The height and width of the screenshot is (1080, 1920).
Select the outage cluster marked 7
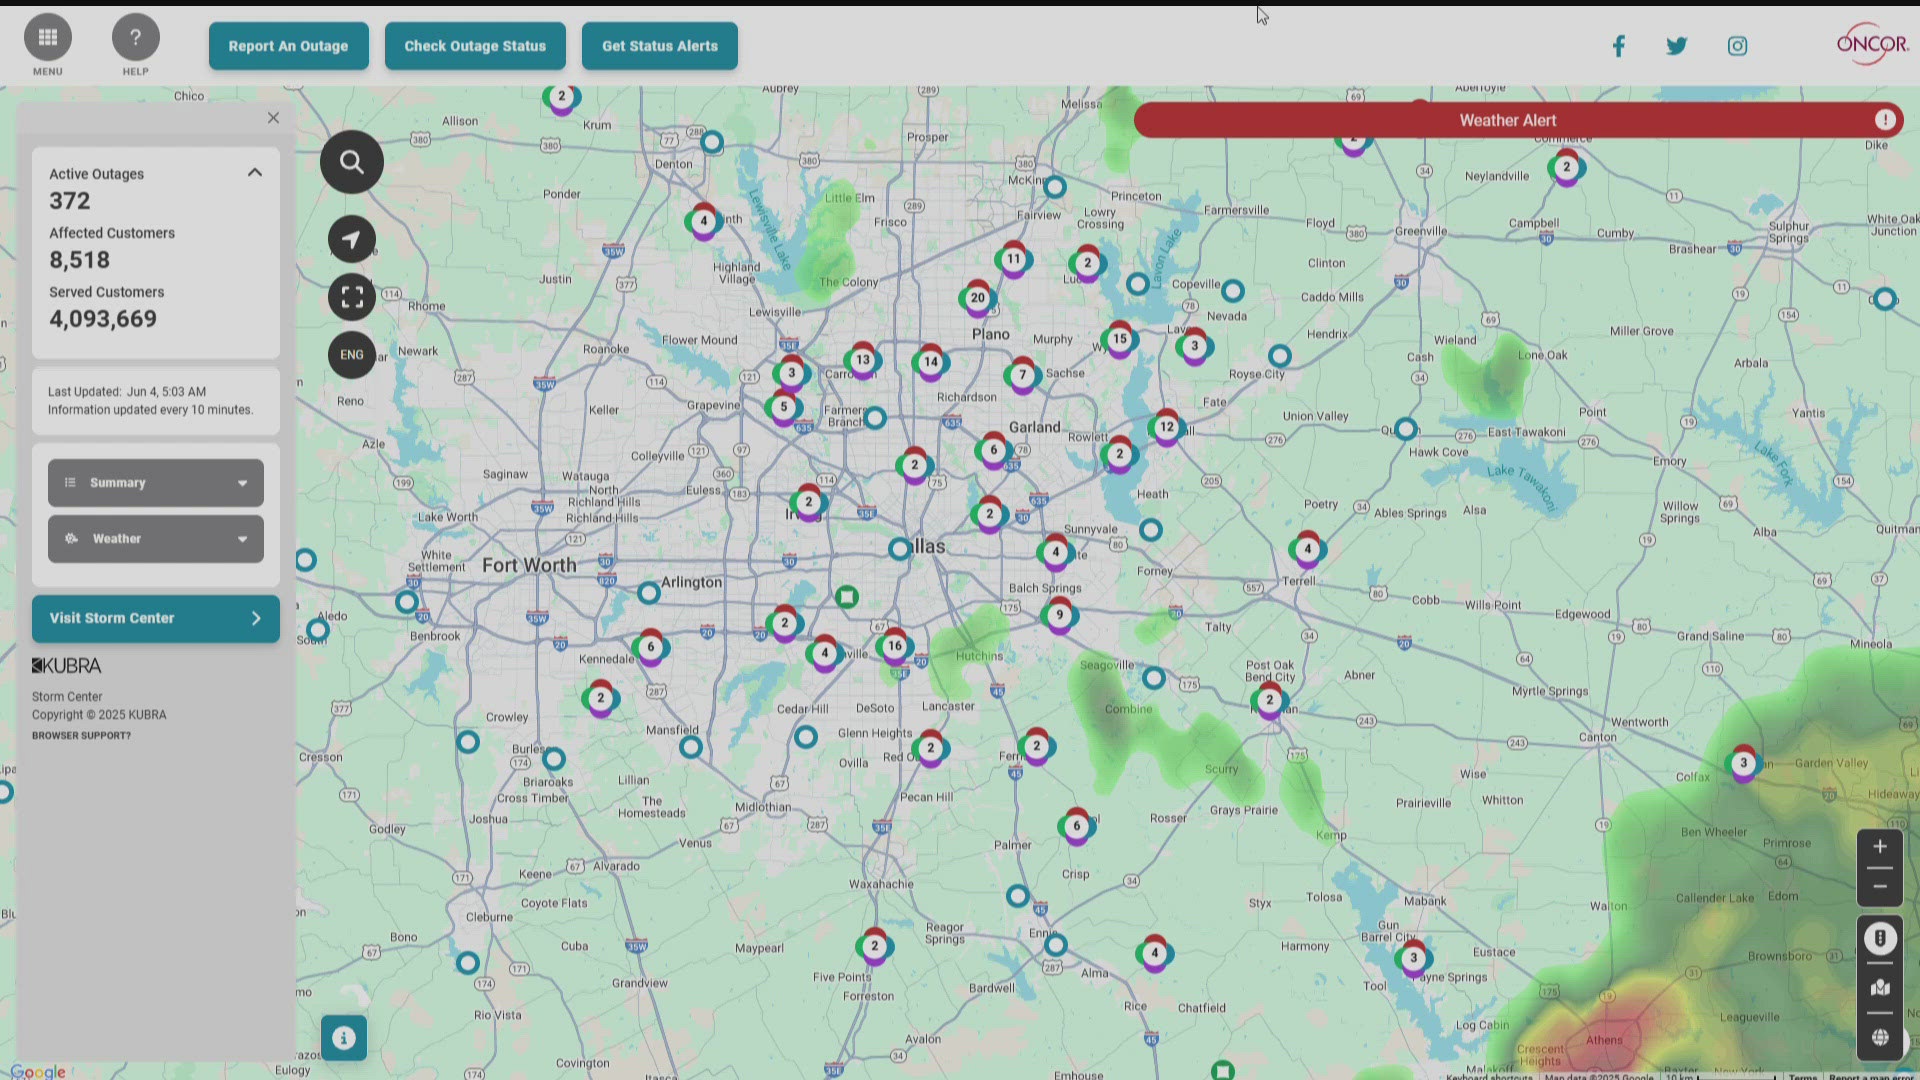(x=1022, y=376)
